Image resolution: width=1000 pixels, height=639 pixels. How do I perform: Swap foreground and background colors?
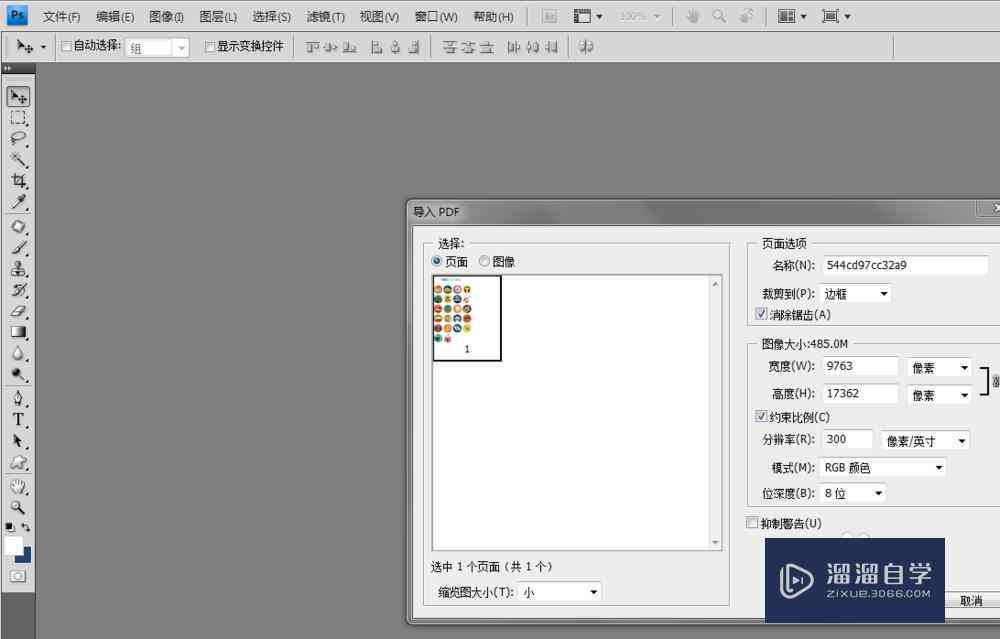point(26,527)
